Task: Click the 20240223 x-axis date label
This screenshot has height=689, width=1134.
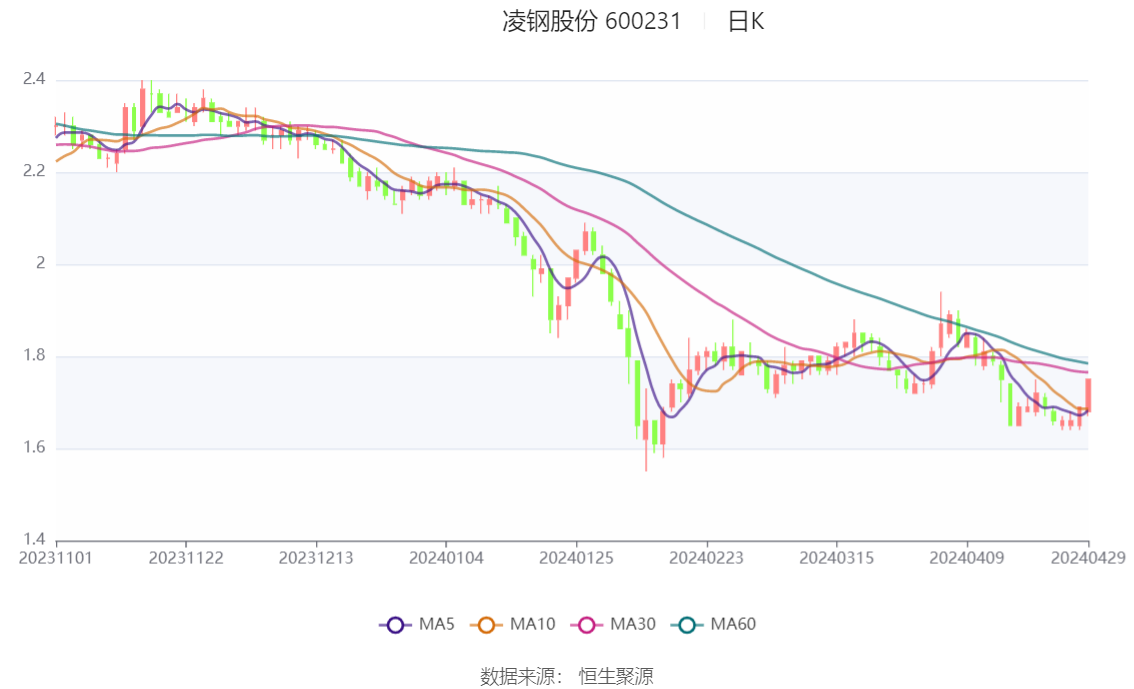Action: (x=706, y=558)
